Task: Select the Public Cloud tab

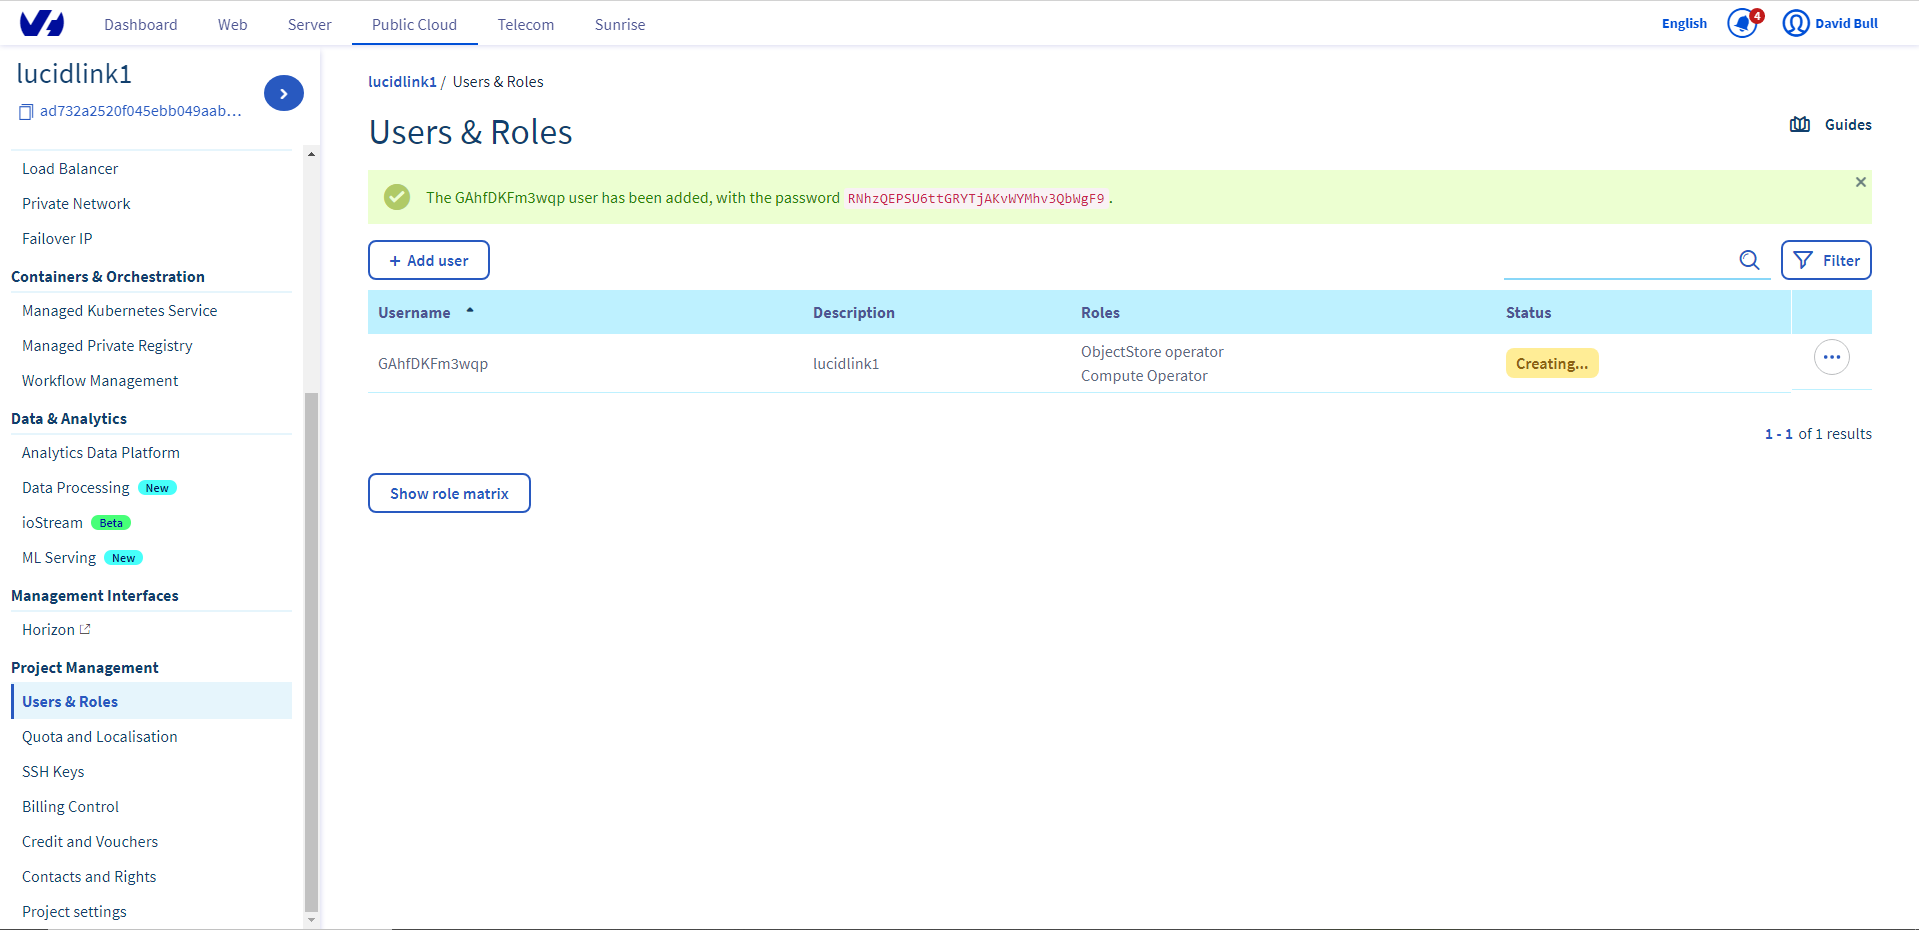Action: [414, 24]
